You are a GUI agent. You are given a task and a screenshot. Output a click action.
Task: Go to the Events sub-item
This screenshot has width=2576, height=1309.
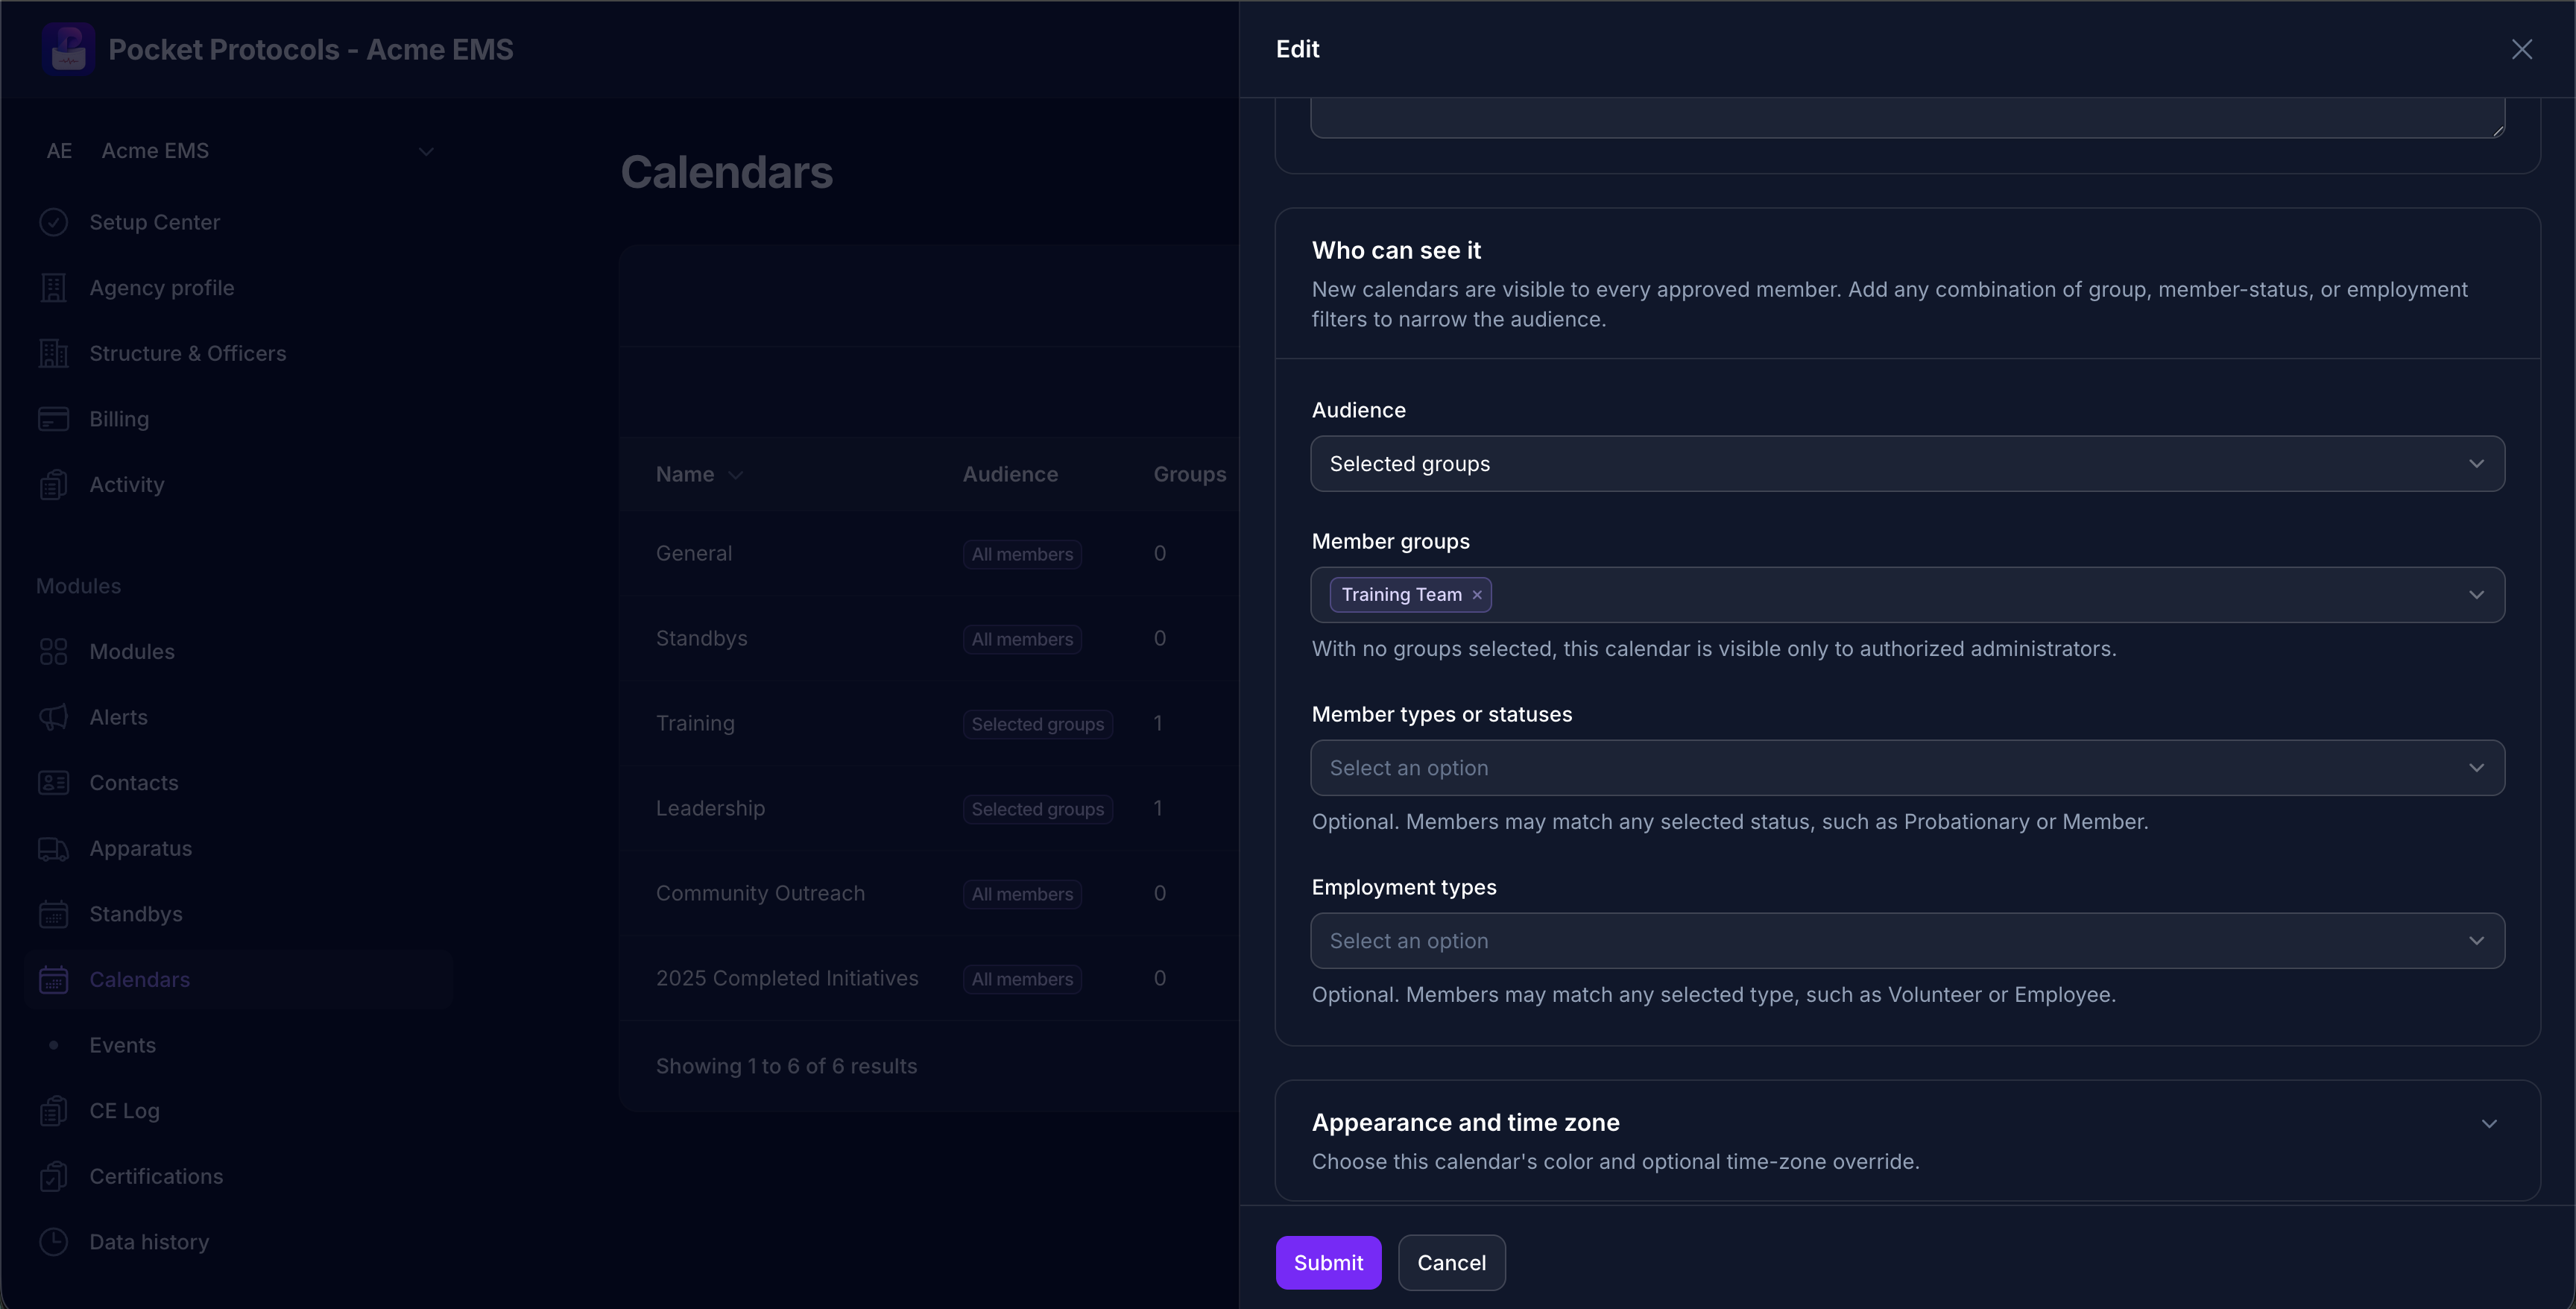coord(122,1046)
